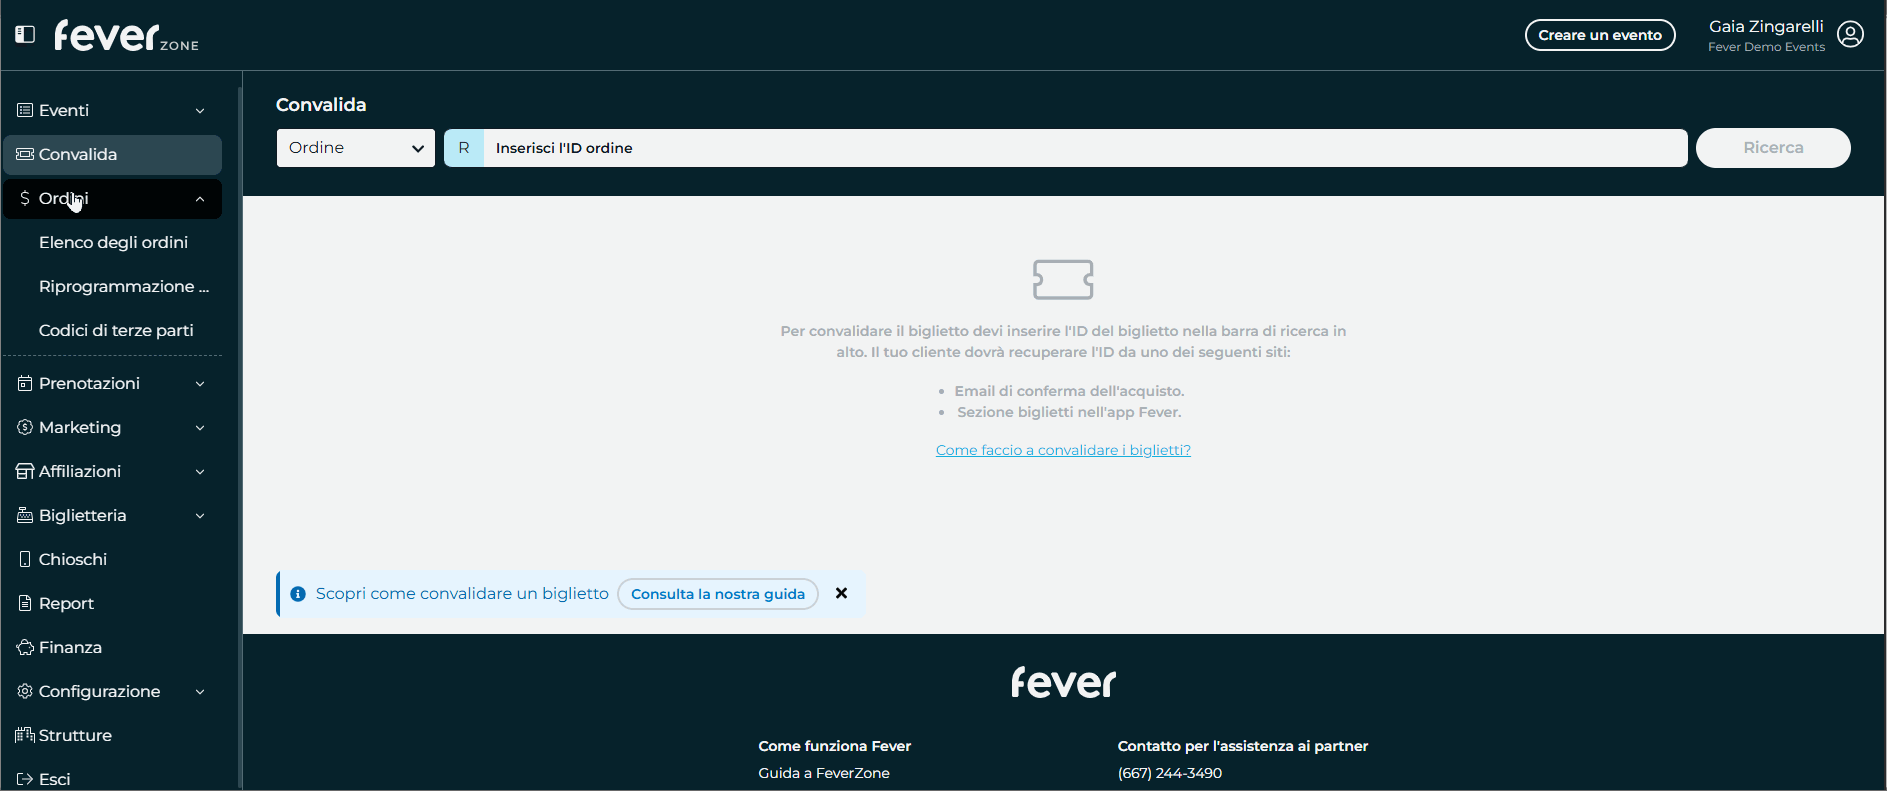Open the Ordine search type dropdown

356,148
